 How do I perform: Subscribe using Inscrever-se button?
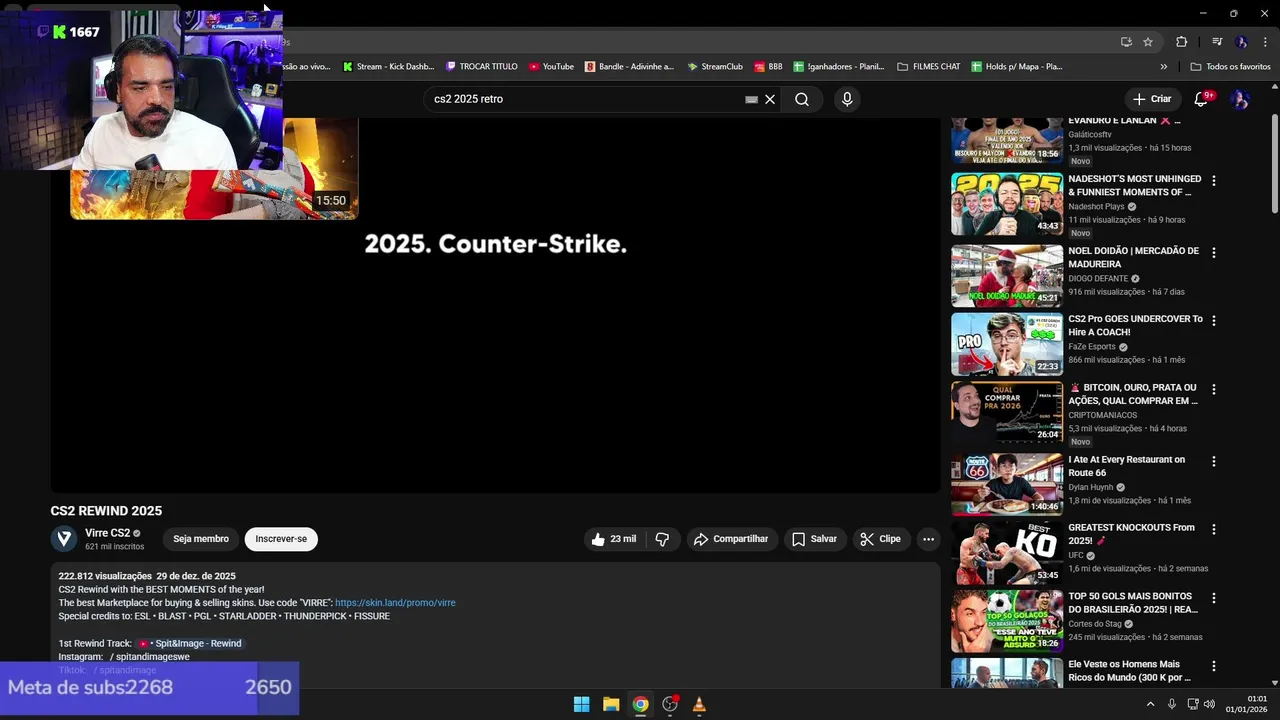pyautogui.click(x=281, y=539)
